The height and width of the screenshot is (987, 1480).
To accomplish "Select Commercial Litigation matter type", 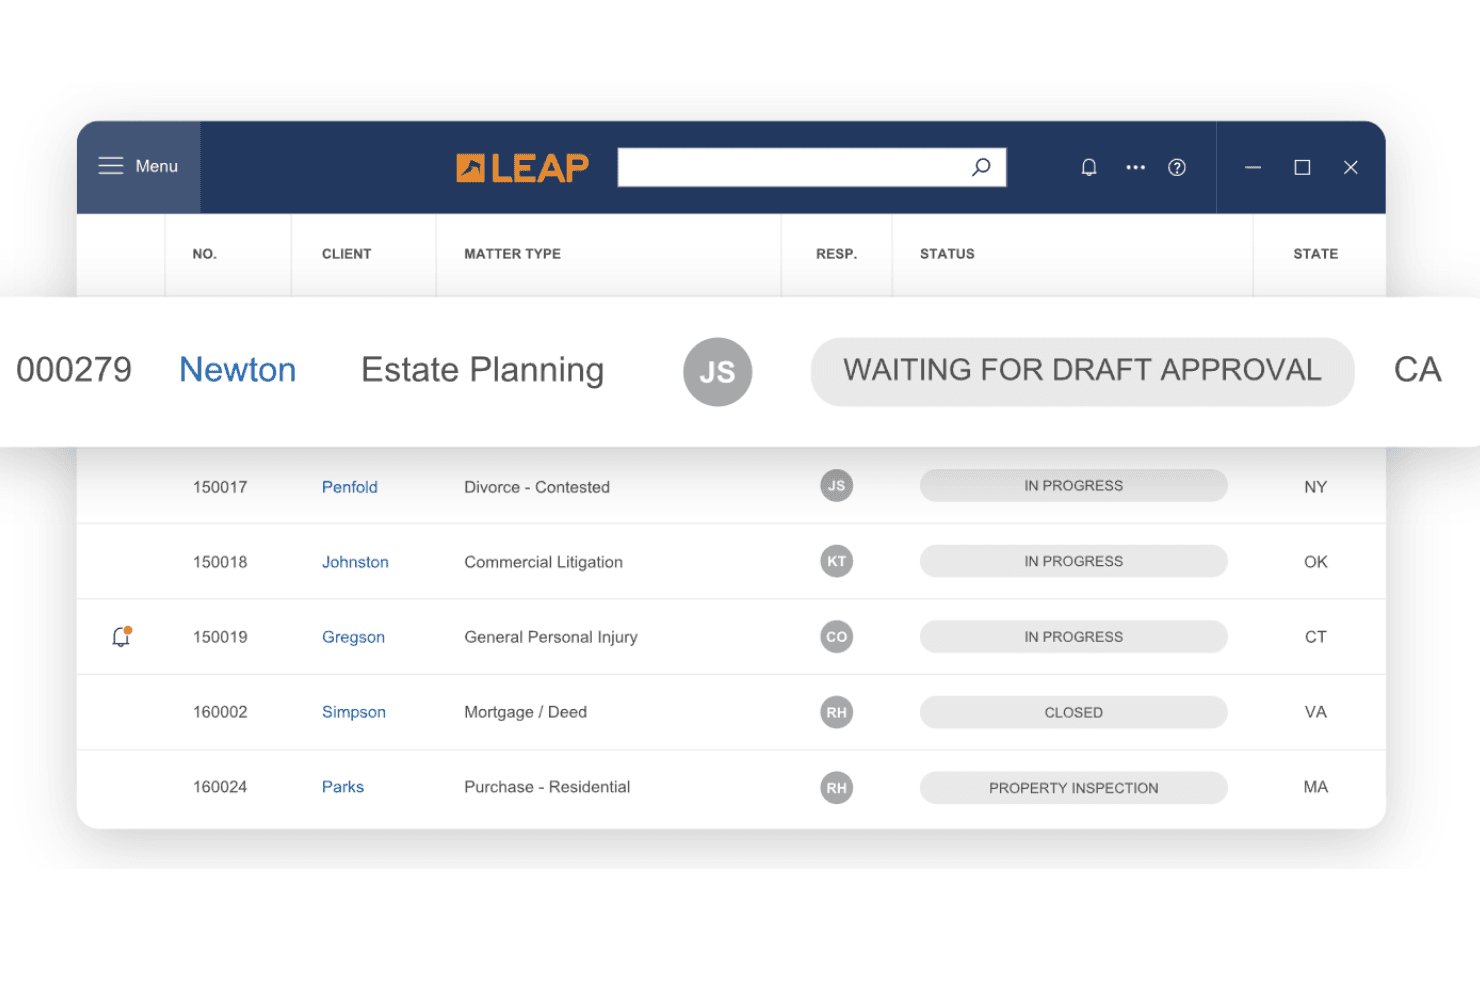I will (x=543, y=562).
